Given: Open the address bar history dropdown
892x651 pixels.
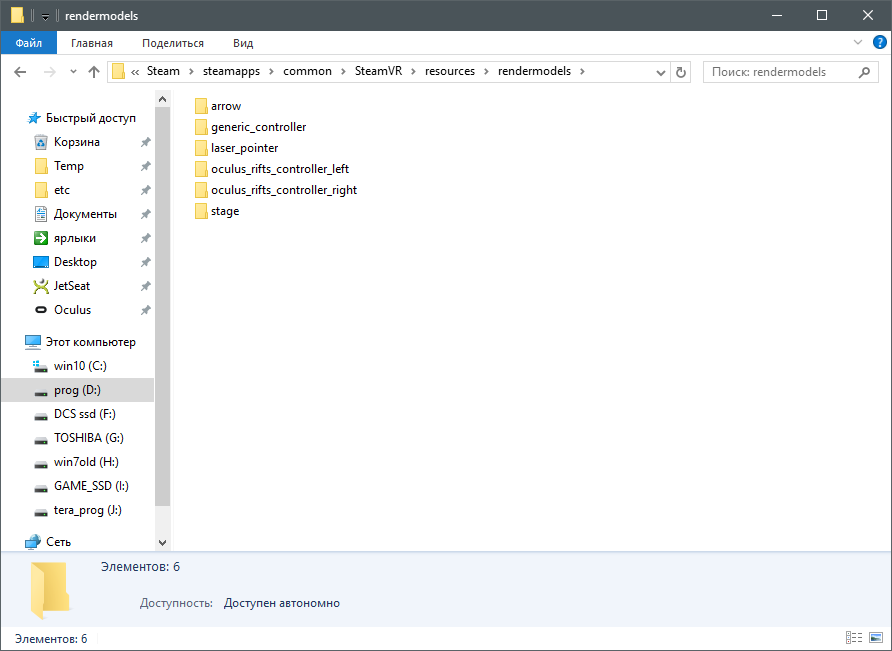Looking at the screenshot, I should coord(660,72).
